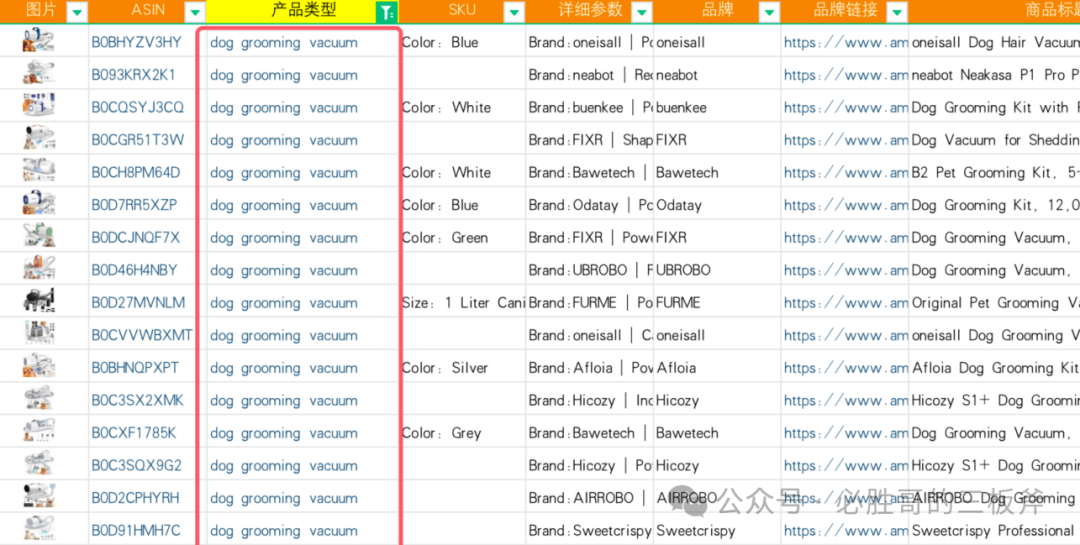Expand the ASIN column filter arrow
Viewport: 1080px width, 545px height.
pos(196,12)
